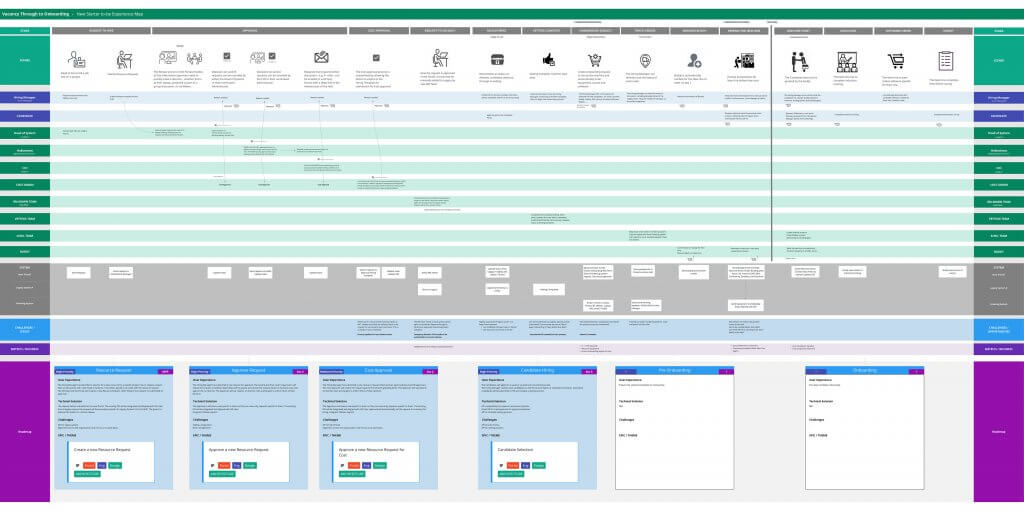Click green tag beside blue tag in Candidate Selection epic

click(x=539, y=465)
